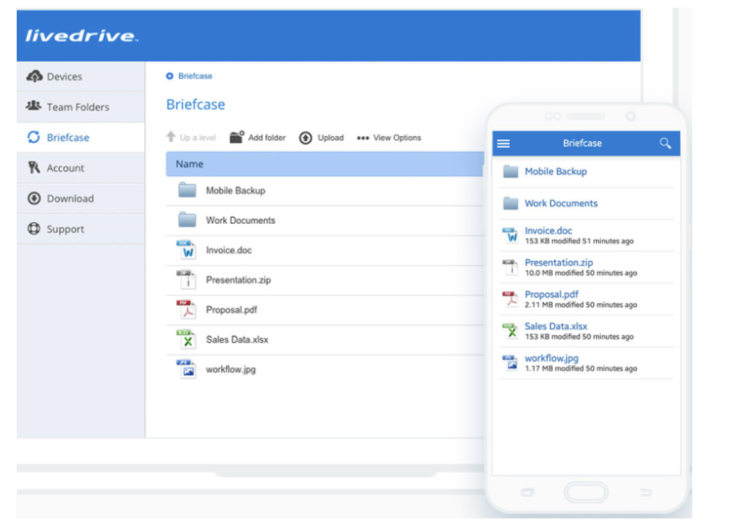The width and height of the screenshot is (736, 521).
Task: Click the Download arrow icon in sidebar
Action: point(34,198)
